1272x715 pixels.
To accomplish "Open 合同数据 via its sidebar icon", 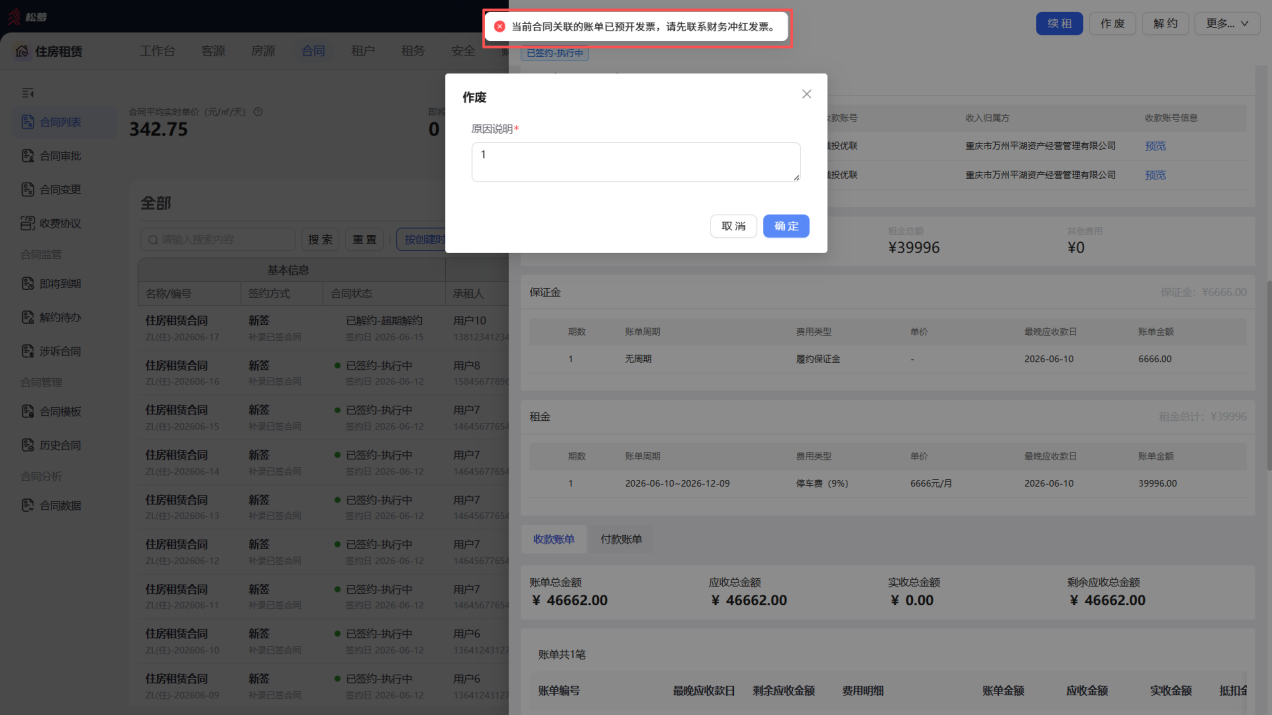I will (x=28, y=505).
